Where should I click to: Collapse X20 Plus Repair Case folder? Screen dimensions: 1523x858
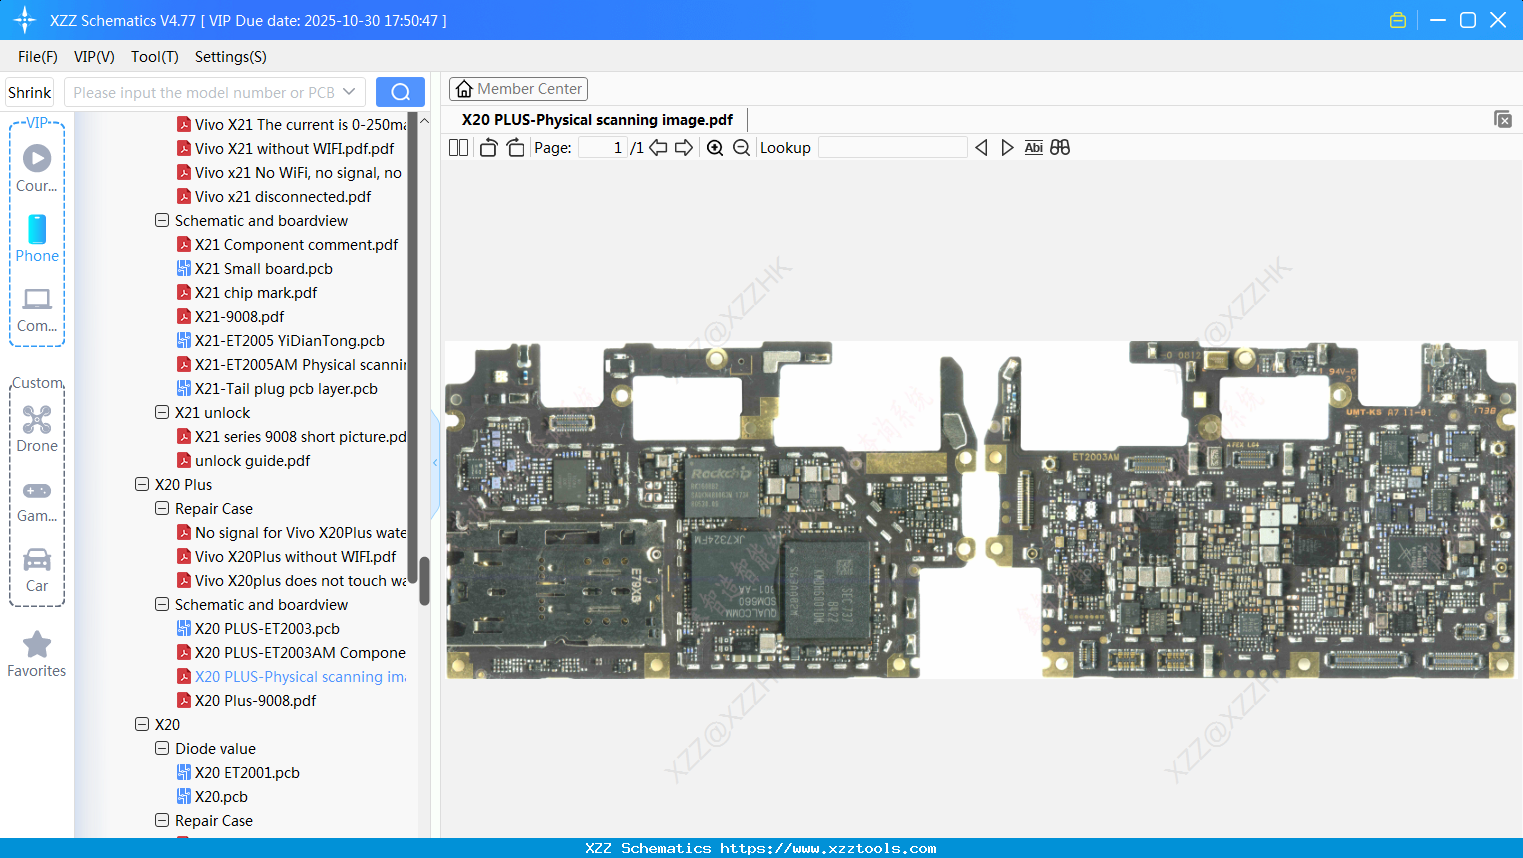click(x=162, y=508)
